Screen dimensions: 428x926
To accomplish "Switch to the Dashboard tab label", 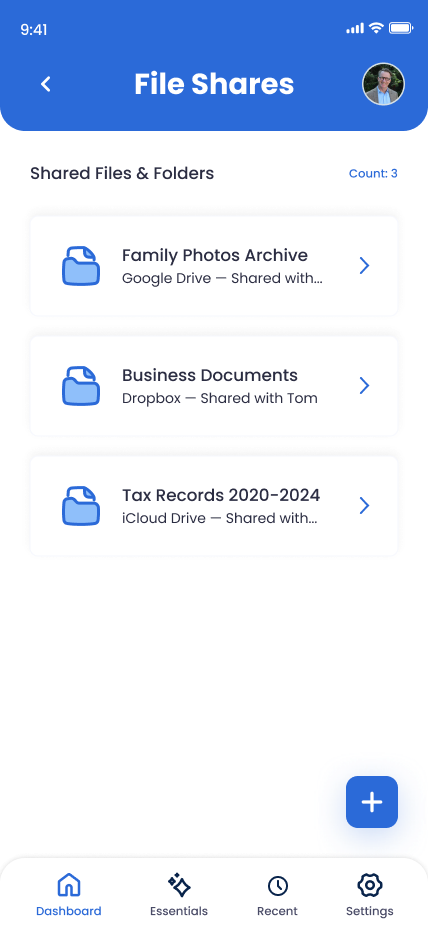I will 68,911.
